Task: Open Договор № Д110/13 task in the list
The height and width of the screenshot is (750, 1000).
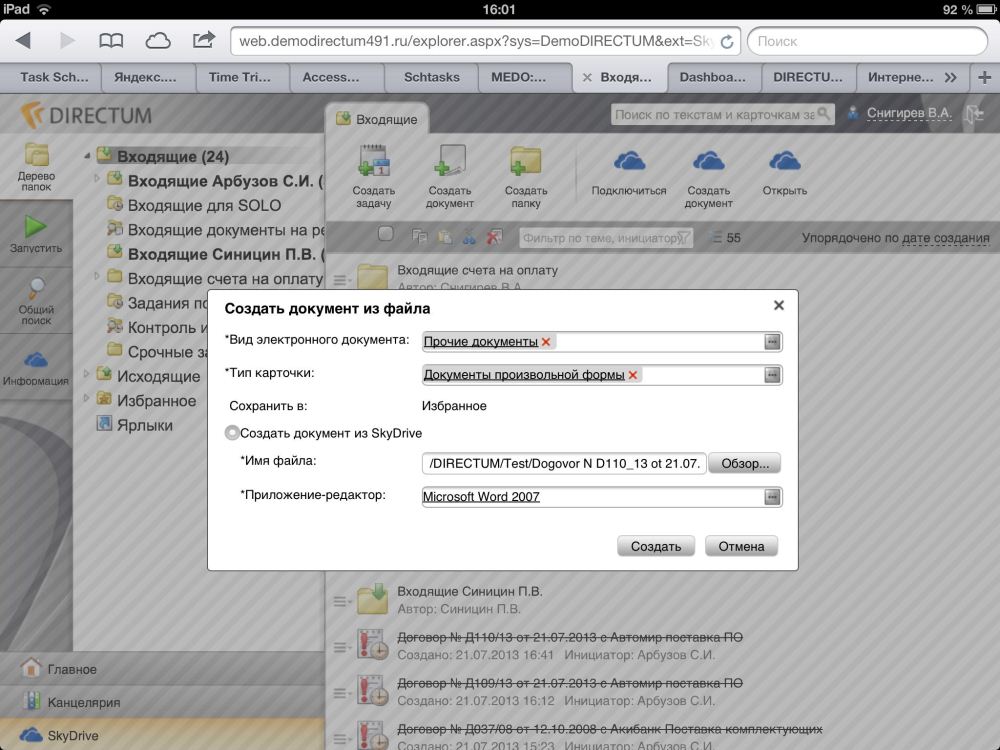Action: (x=570, y=637)
